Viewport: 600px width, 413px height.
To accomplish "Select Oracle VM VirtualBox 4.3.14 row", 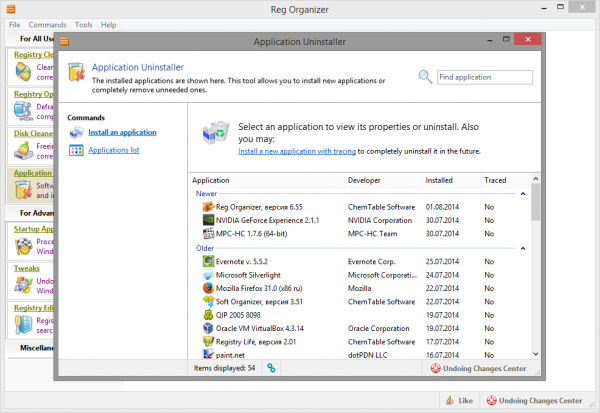I will coord(360,328).
